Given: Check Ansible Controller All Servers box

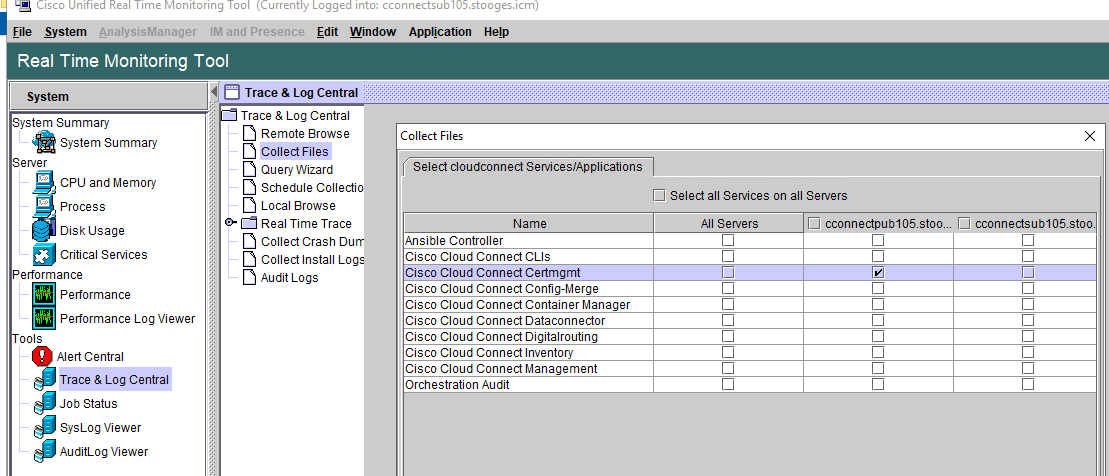Looking at the screenshot, I should pyautogui.click(x=728, y=240).
